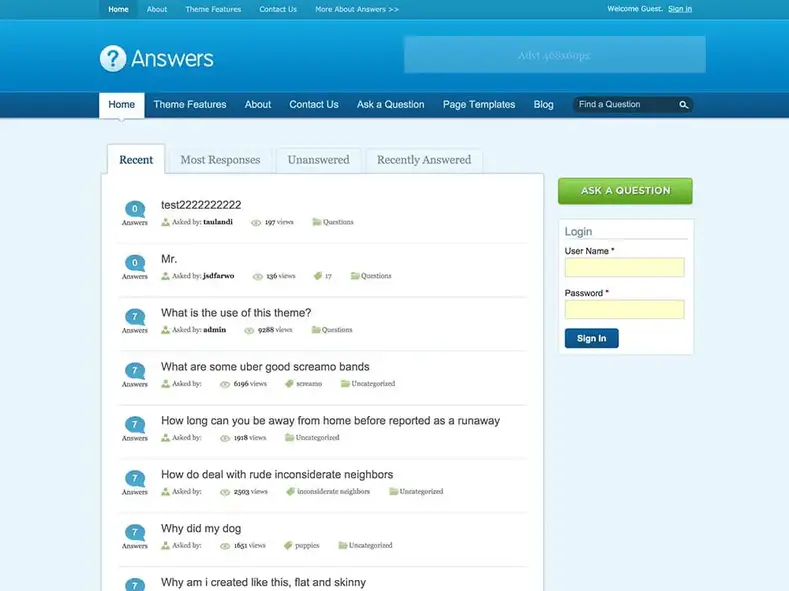Click tag icon beside screamo
The height and width of the screenshot is (591, 789).
click(289, 383)
